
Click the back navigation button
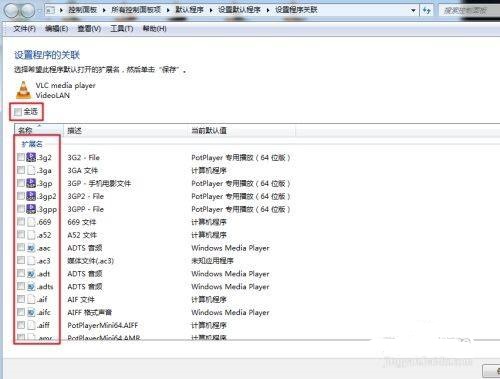point(12,11)
